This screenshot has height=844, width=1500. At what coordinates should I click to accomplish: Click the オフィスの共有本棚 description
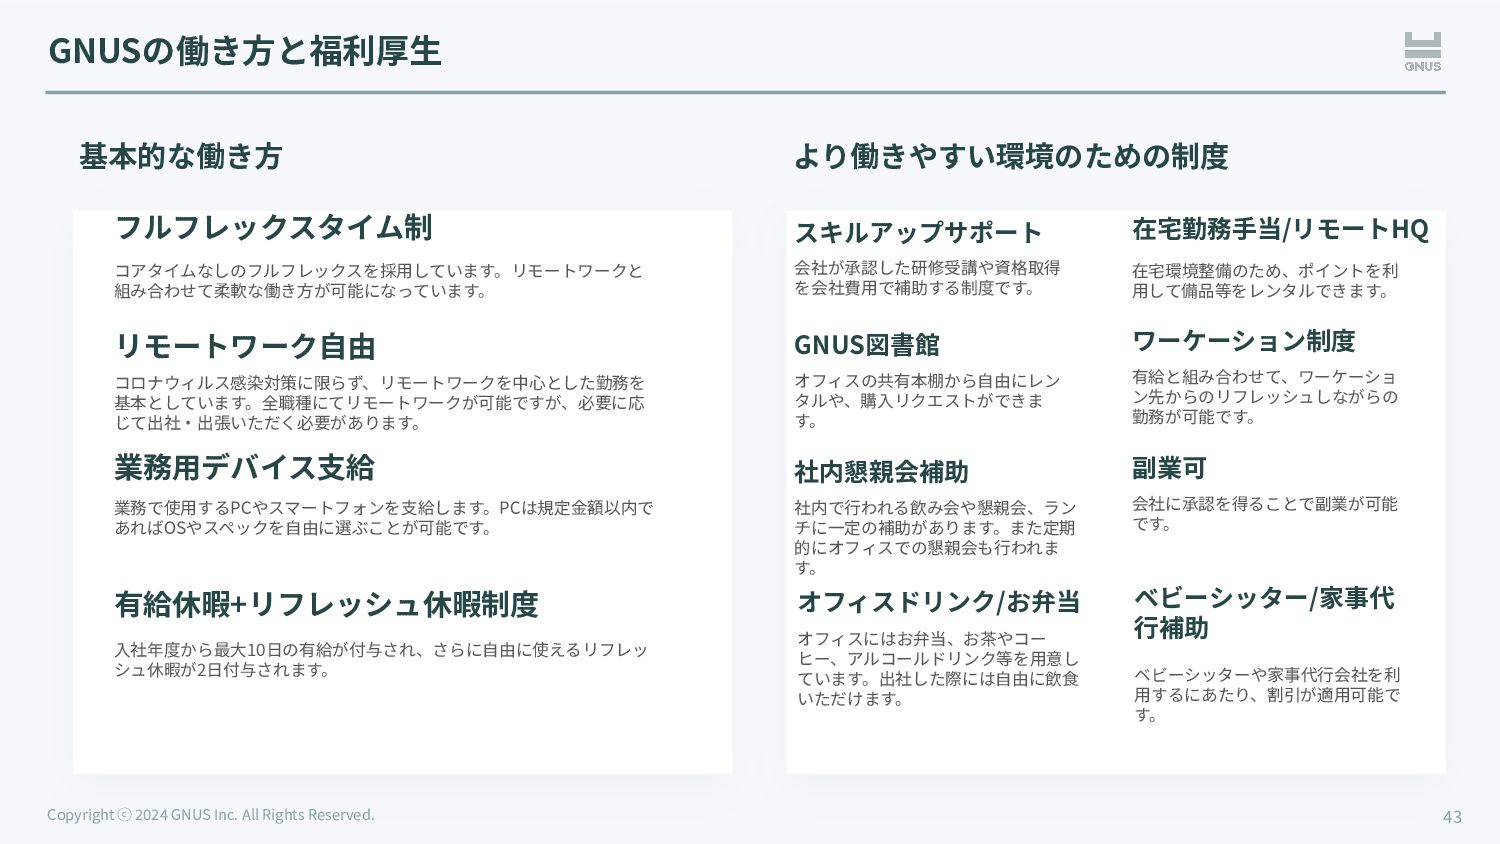(927, 401)
